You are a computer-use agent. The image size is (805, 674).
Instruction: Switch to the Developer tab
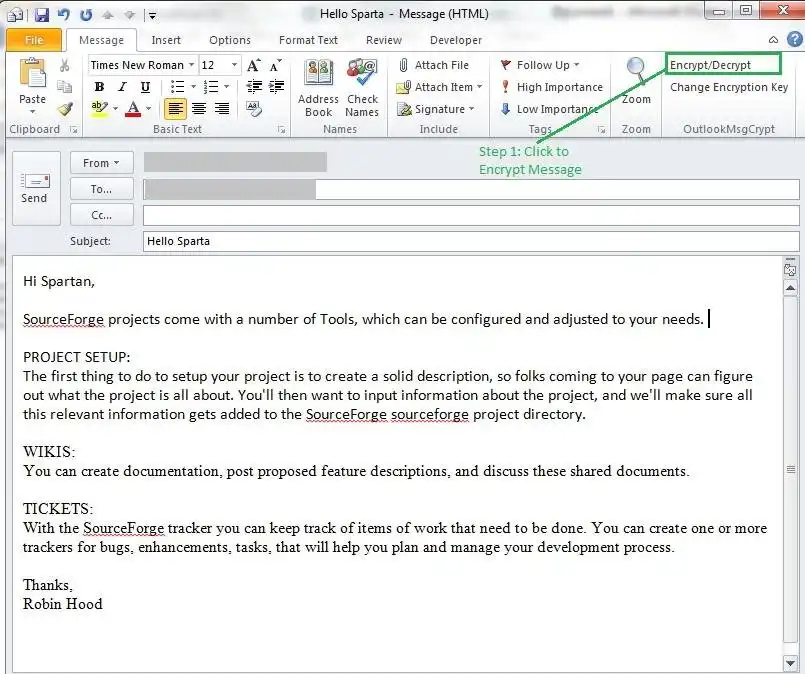[x=456, y=40]
